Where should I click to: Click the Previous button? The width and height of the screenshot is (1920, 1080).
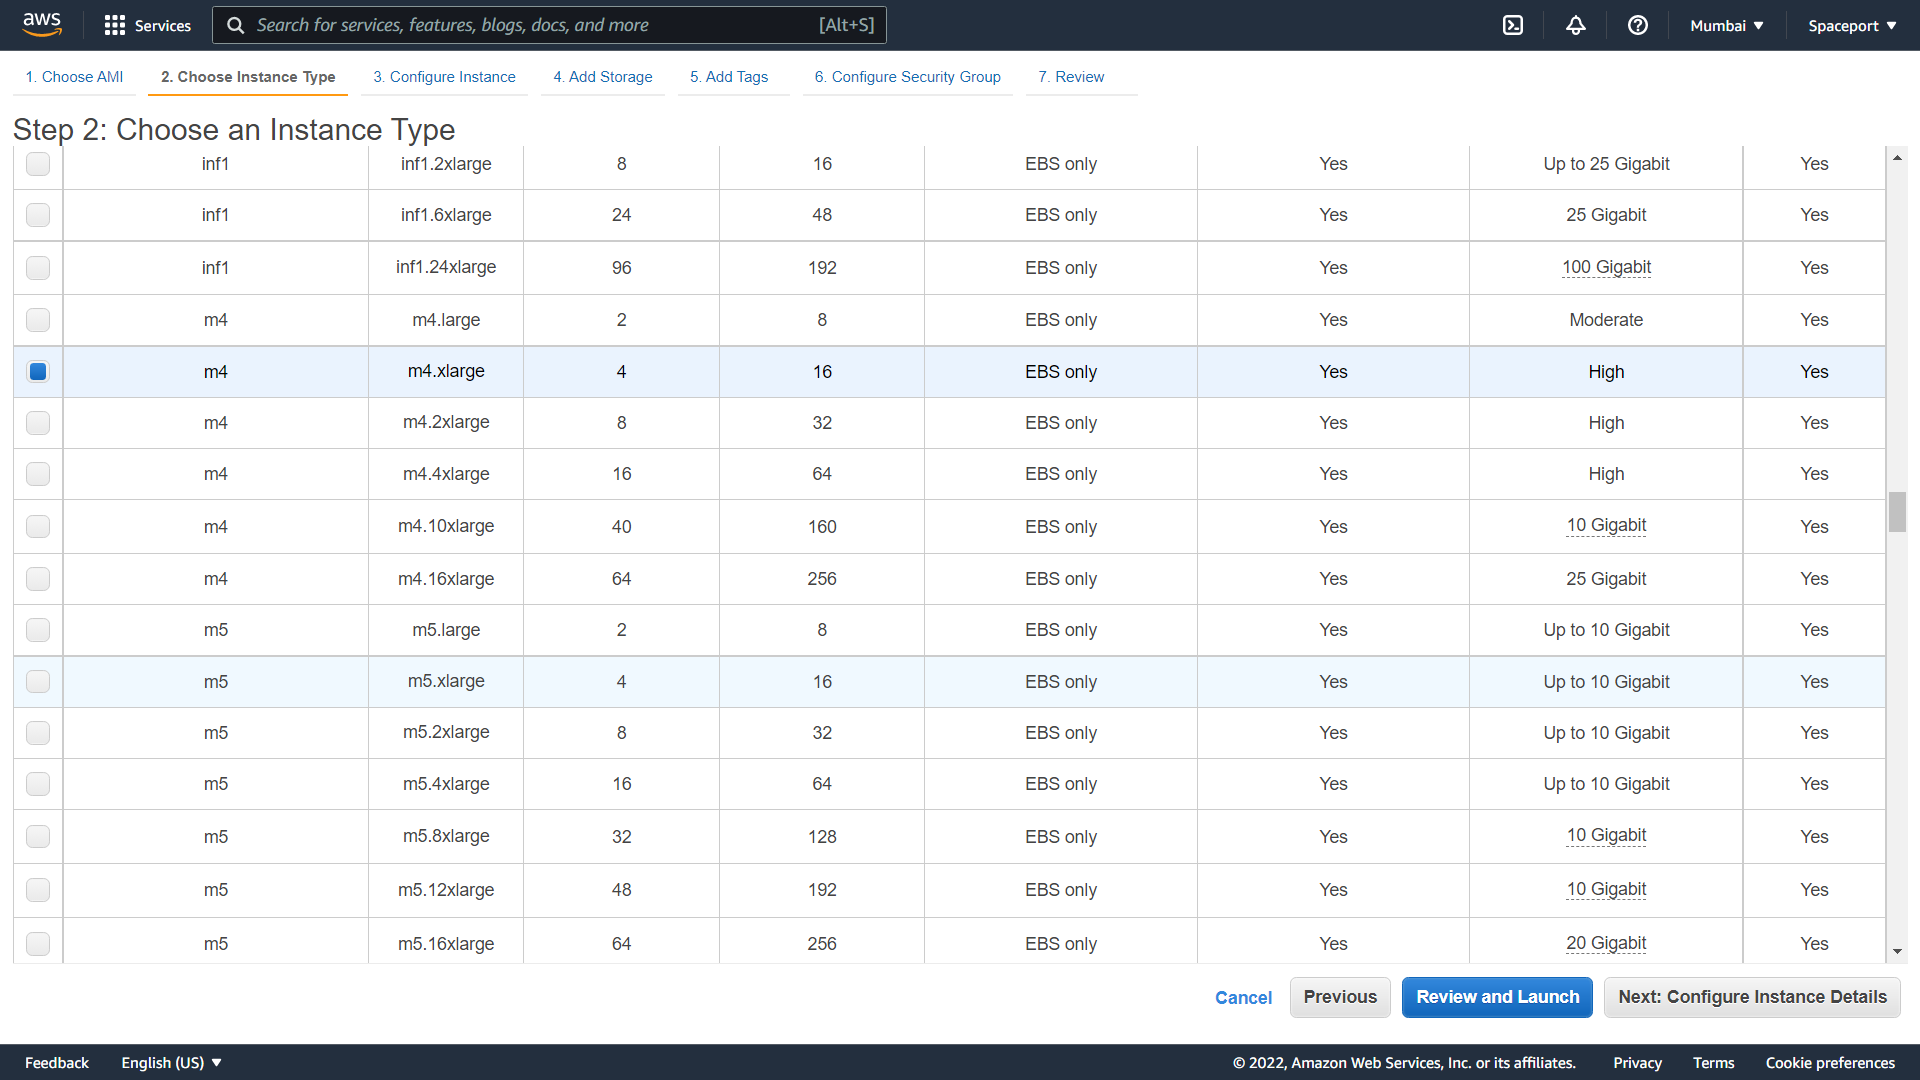[x=1340, y=997]
